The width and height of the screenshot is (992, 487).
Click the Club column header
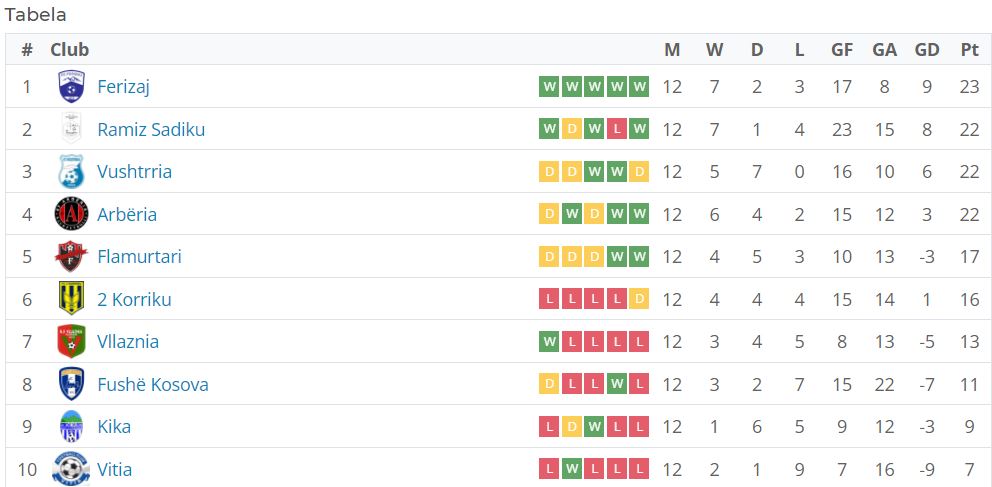70,50
